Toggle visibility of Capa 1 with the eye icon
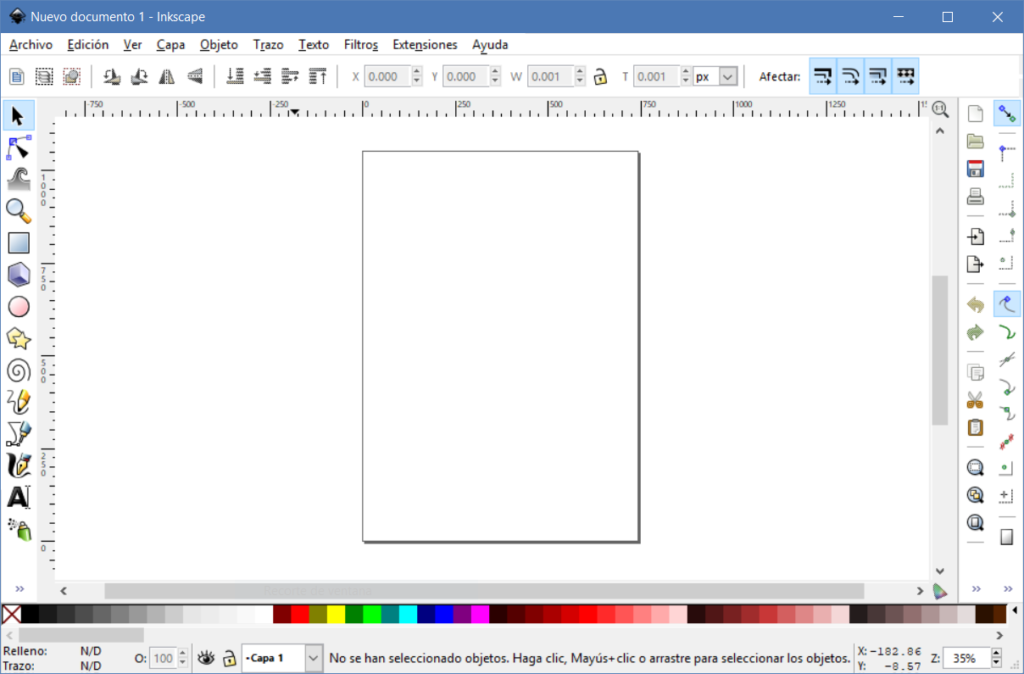Viewport: 1024px width, 674px height. (206, 658)
